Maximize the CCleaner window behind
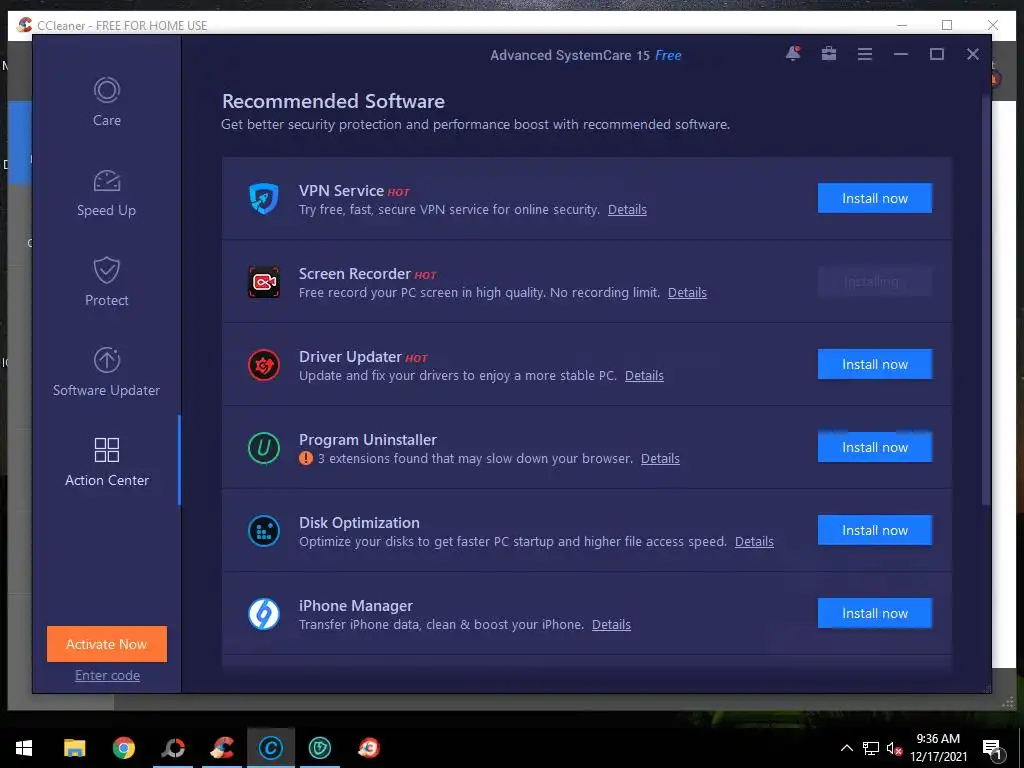 (x=947, y=25)
